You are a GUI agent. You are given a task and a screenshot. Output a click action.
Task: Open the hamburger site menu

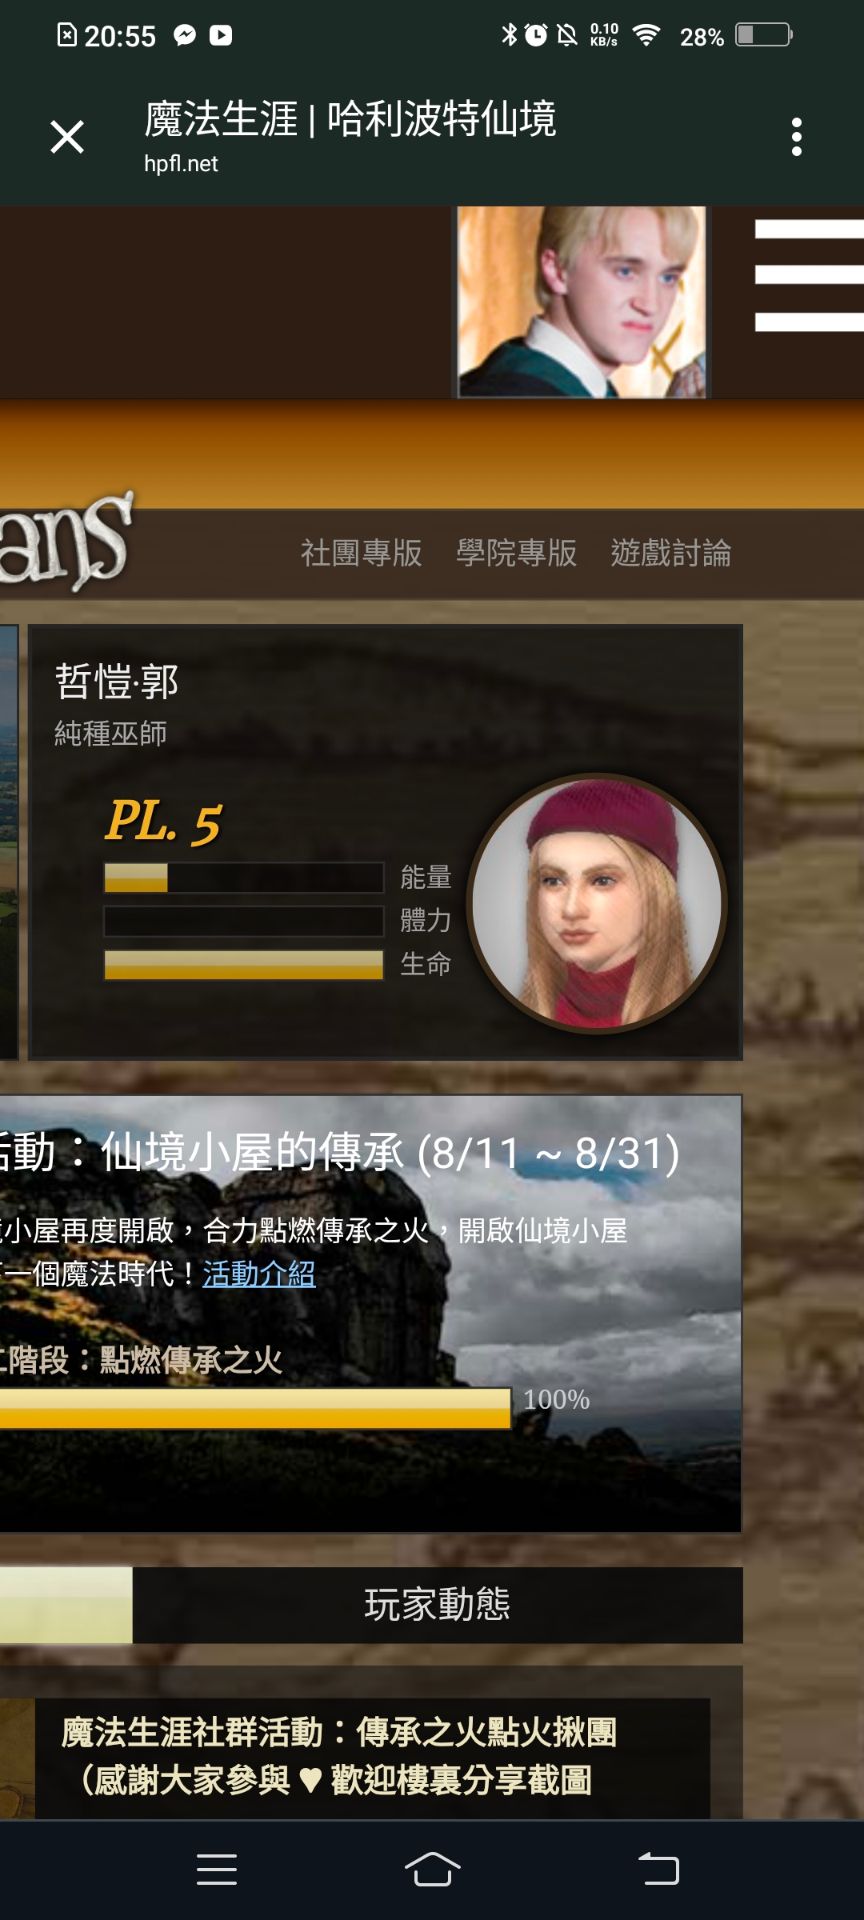pos(809,276)
